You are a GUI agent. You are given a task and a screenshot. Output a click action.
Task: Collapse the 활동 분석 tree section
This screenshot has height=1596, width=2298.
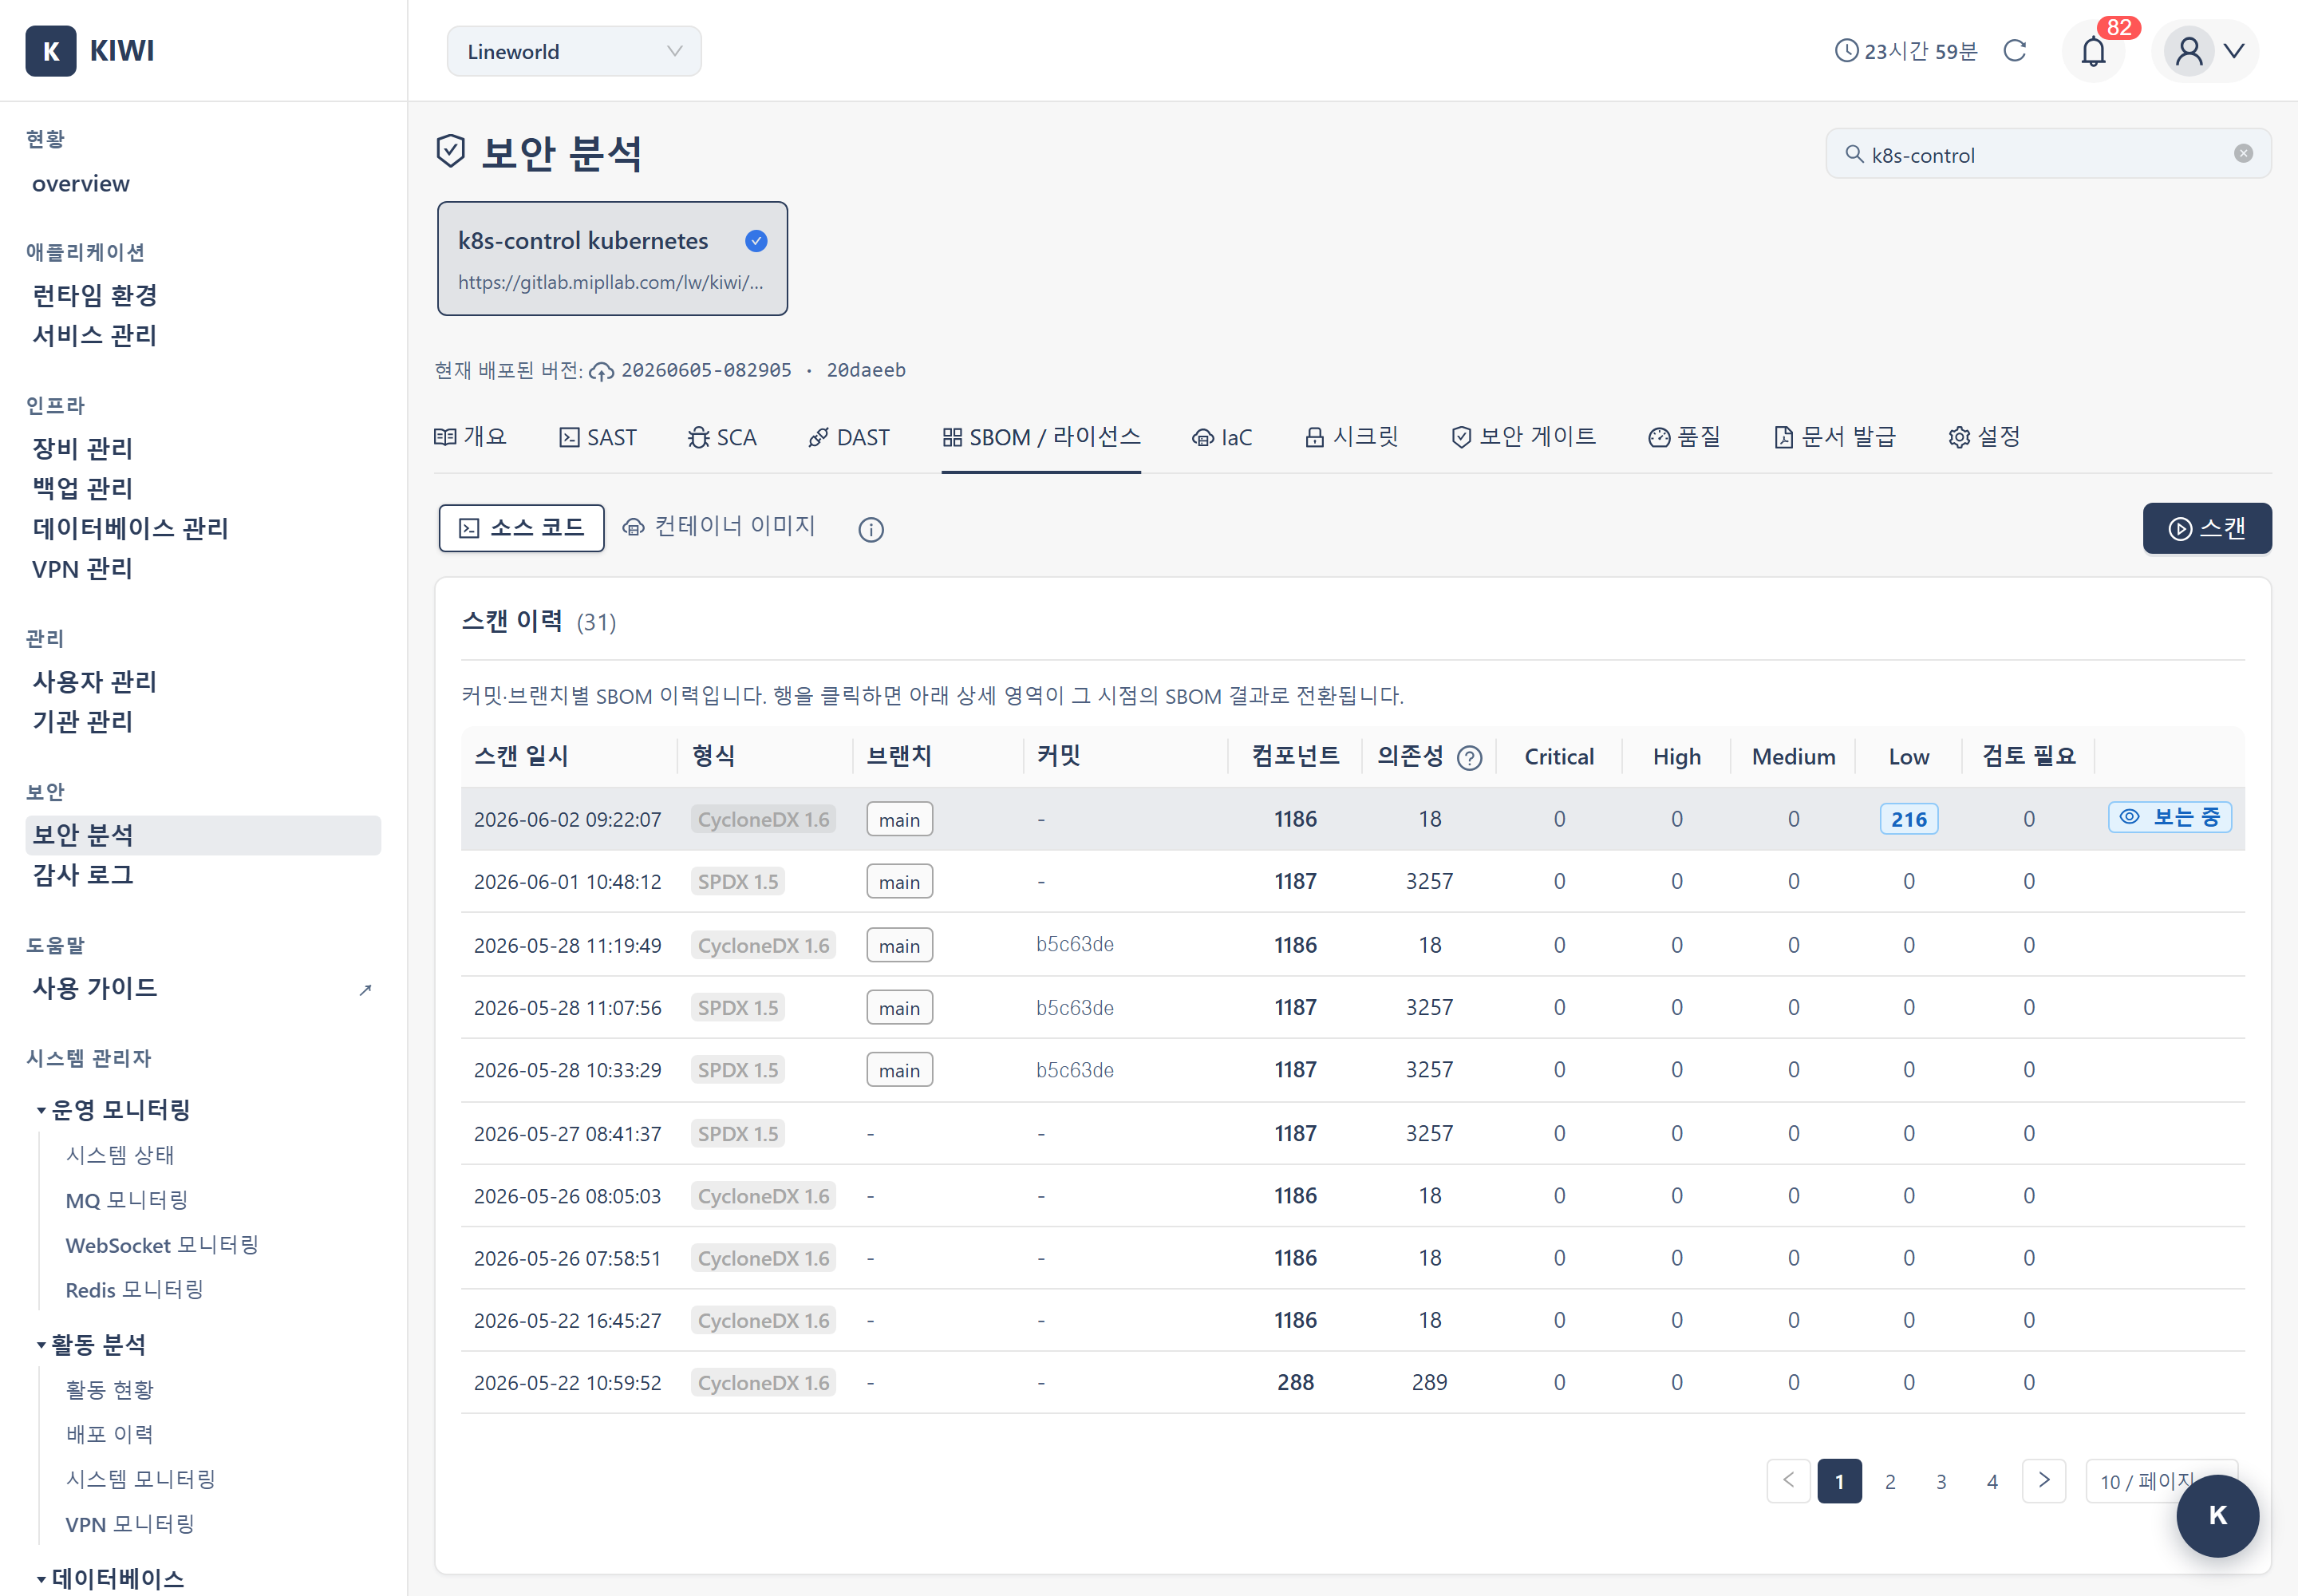pyautogui.click(x=41, y=1345)
